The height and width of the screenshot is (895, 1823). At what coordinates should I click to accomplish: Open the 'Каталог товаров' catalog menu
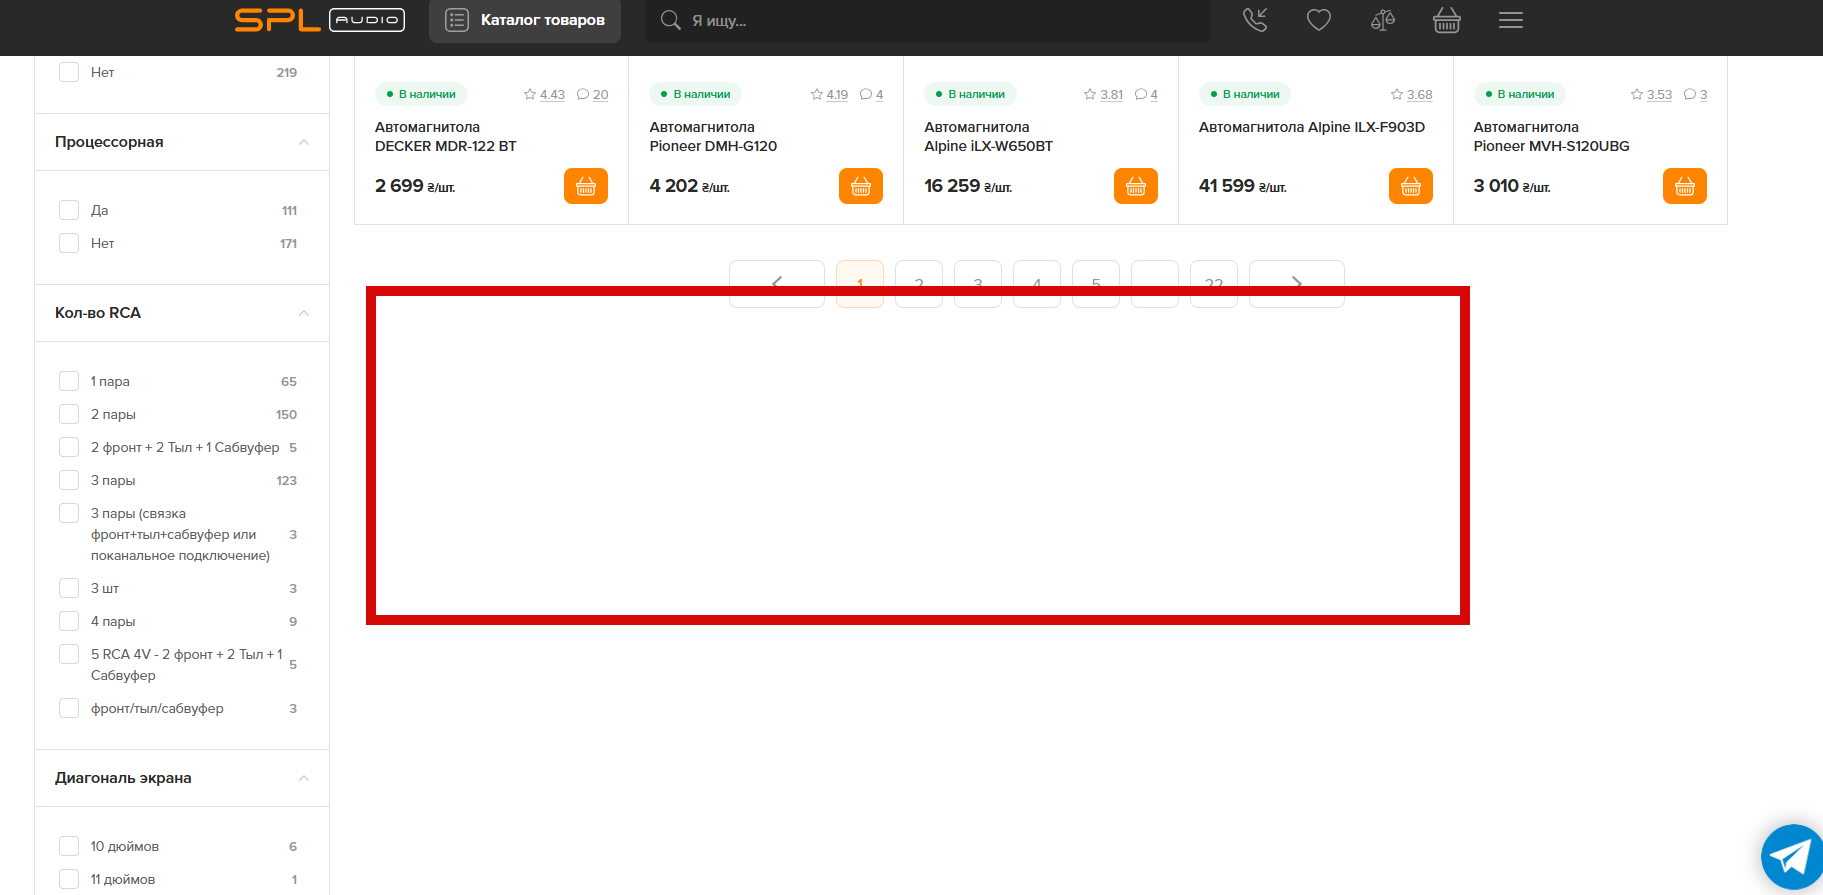pyautogui.click(x=525, y=20)
